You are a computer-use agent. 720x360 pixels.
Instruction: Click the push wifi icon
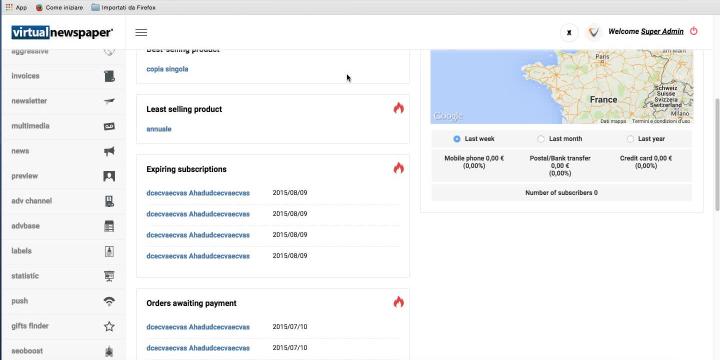[109, 301]
